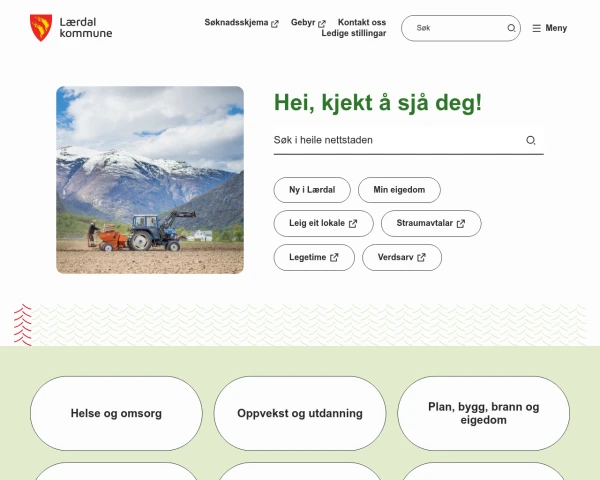
Task: Click the Søk i heile nettstaden field
Action: (x=408, y=140)
